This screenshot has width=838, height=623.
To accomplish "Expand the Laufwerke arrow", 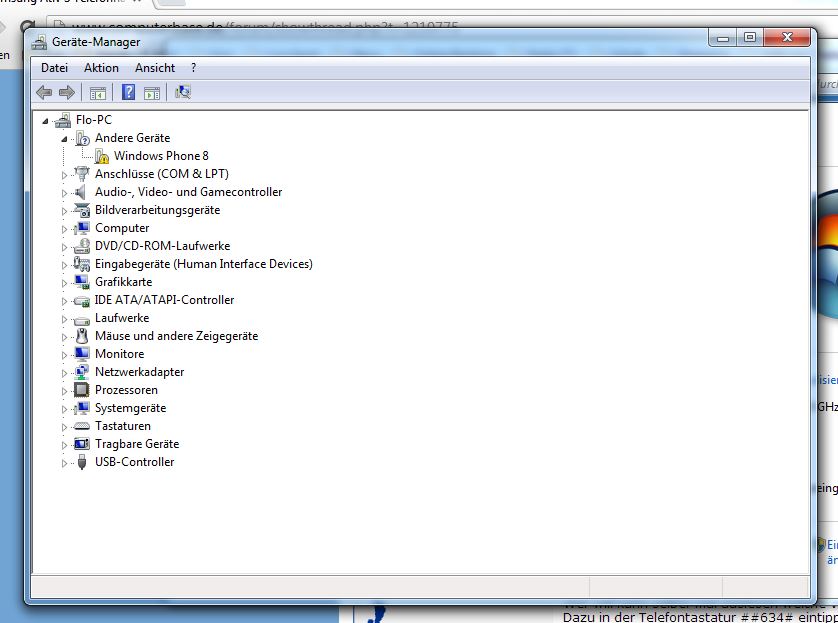I will pos(64,320).
